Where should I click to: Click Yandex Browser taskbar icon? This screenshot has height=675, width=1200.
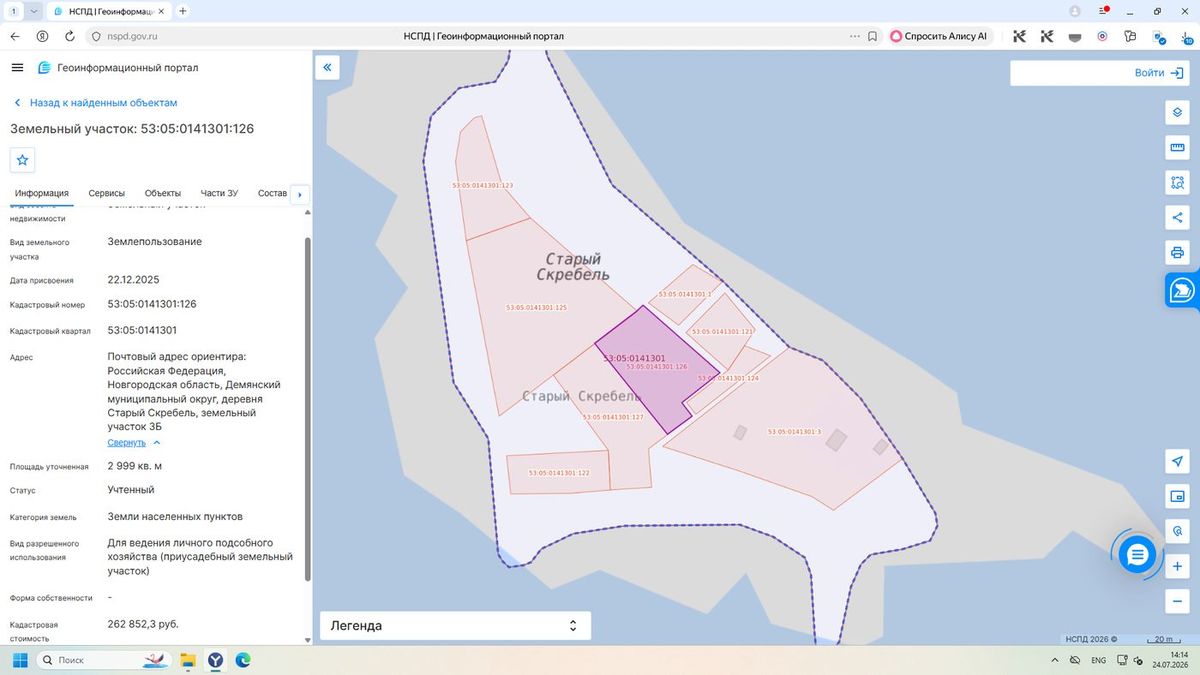[215, 660]
